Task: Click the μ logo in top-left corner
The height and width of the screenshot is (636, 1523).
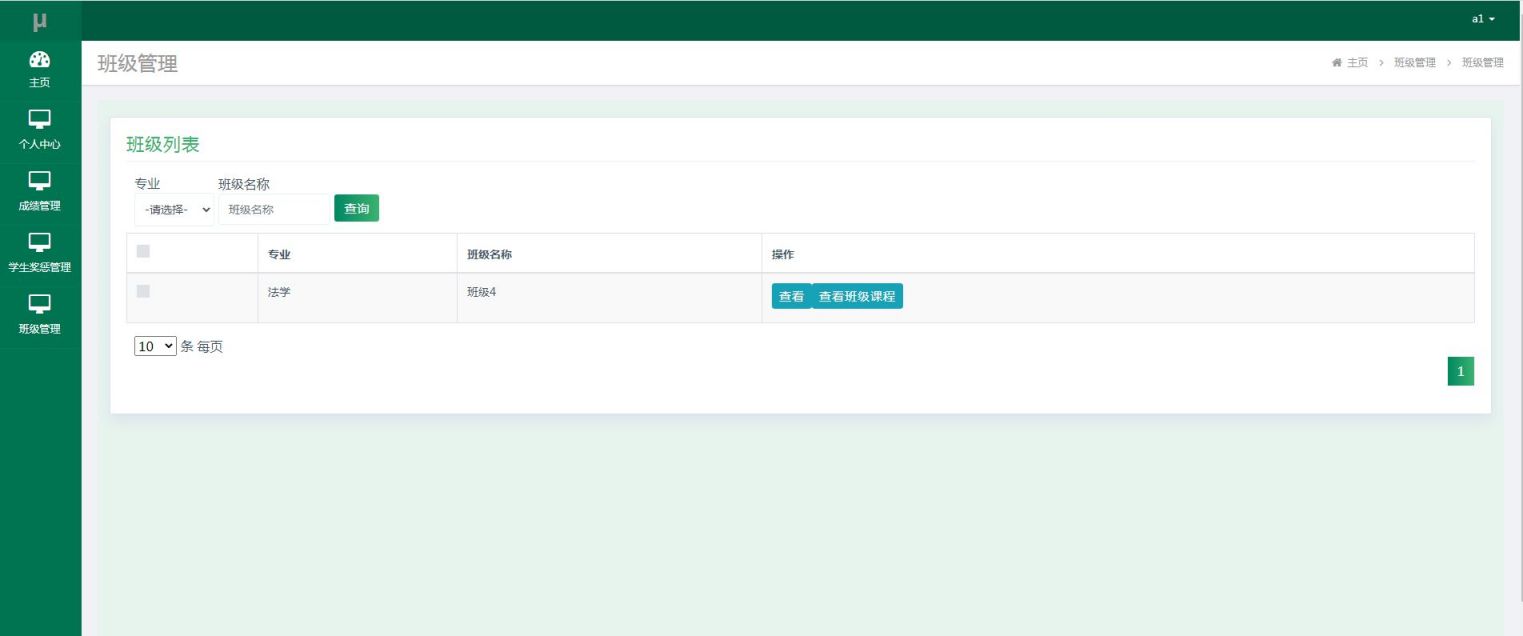Action: pos(40,21)
